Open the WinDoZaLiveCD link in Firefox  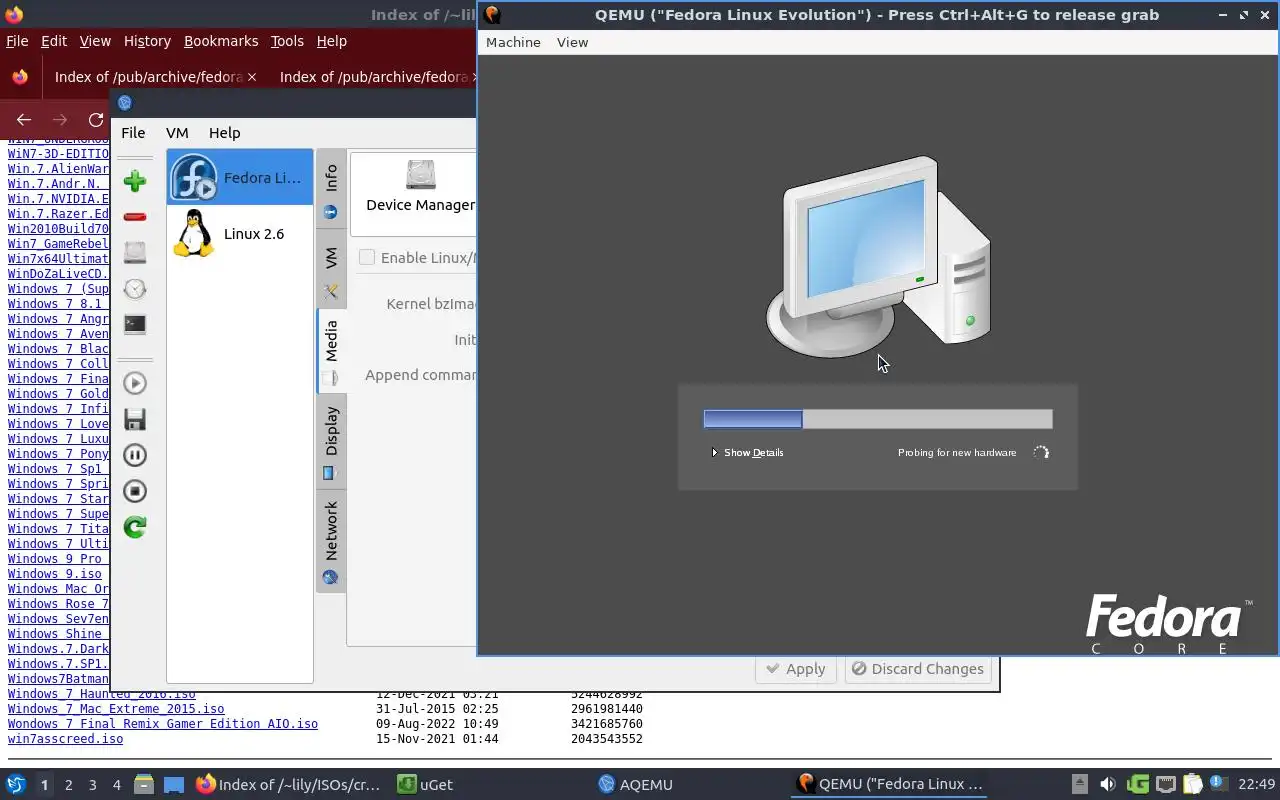[58, 274]
